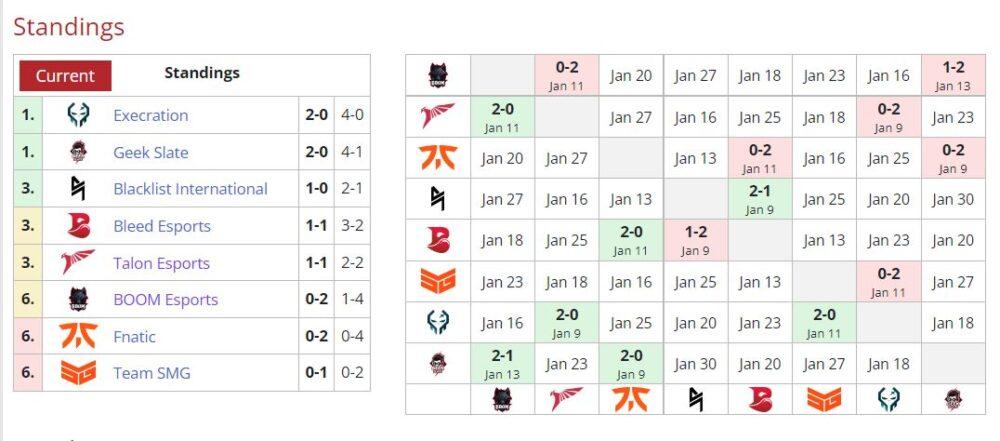Screen dimensions: 1000x441
Task: Select the Current tab button
Action: coord(65,76)
